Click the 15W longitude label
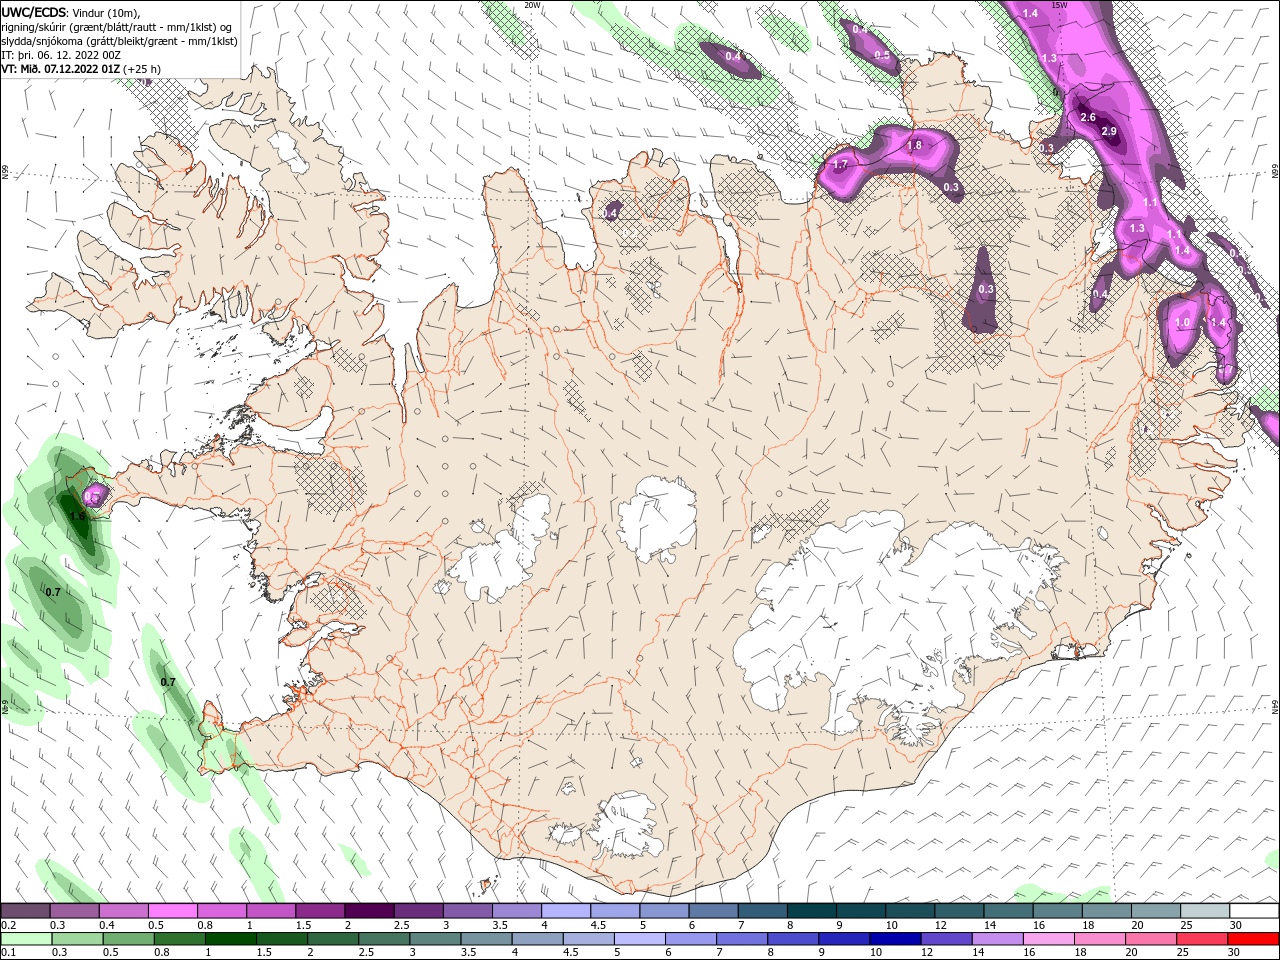 coord(1060,5)
